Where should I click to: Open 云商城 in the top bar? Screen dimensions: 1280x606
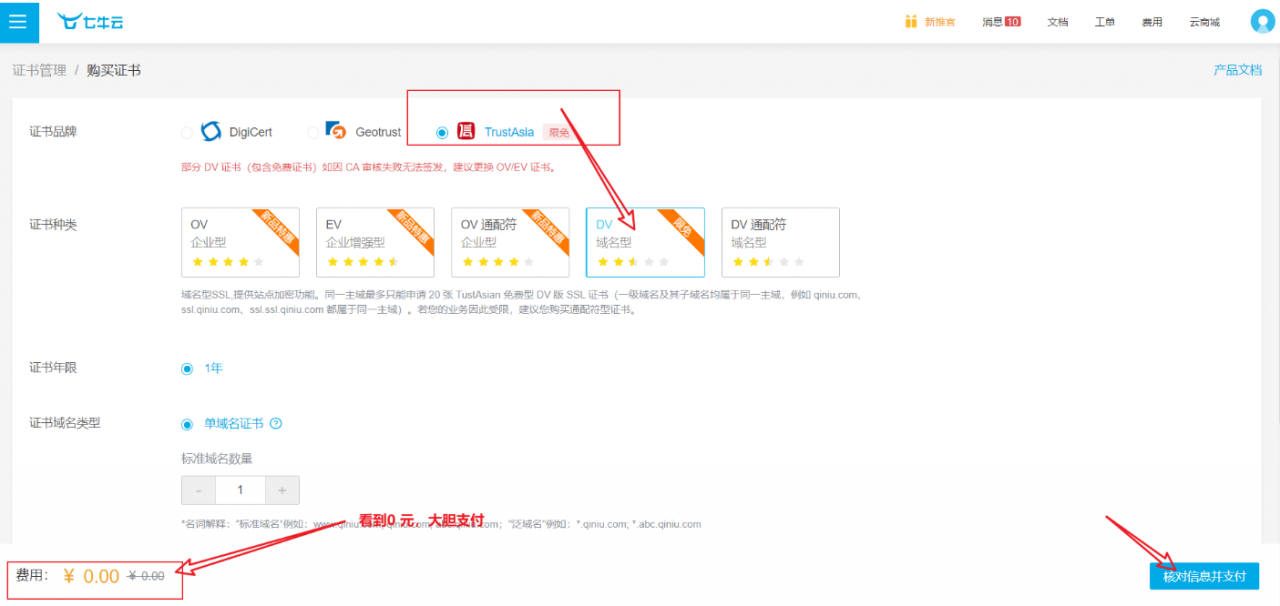pos(1204,22)
